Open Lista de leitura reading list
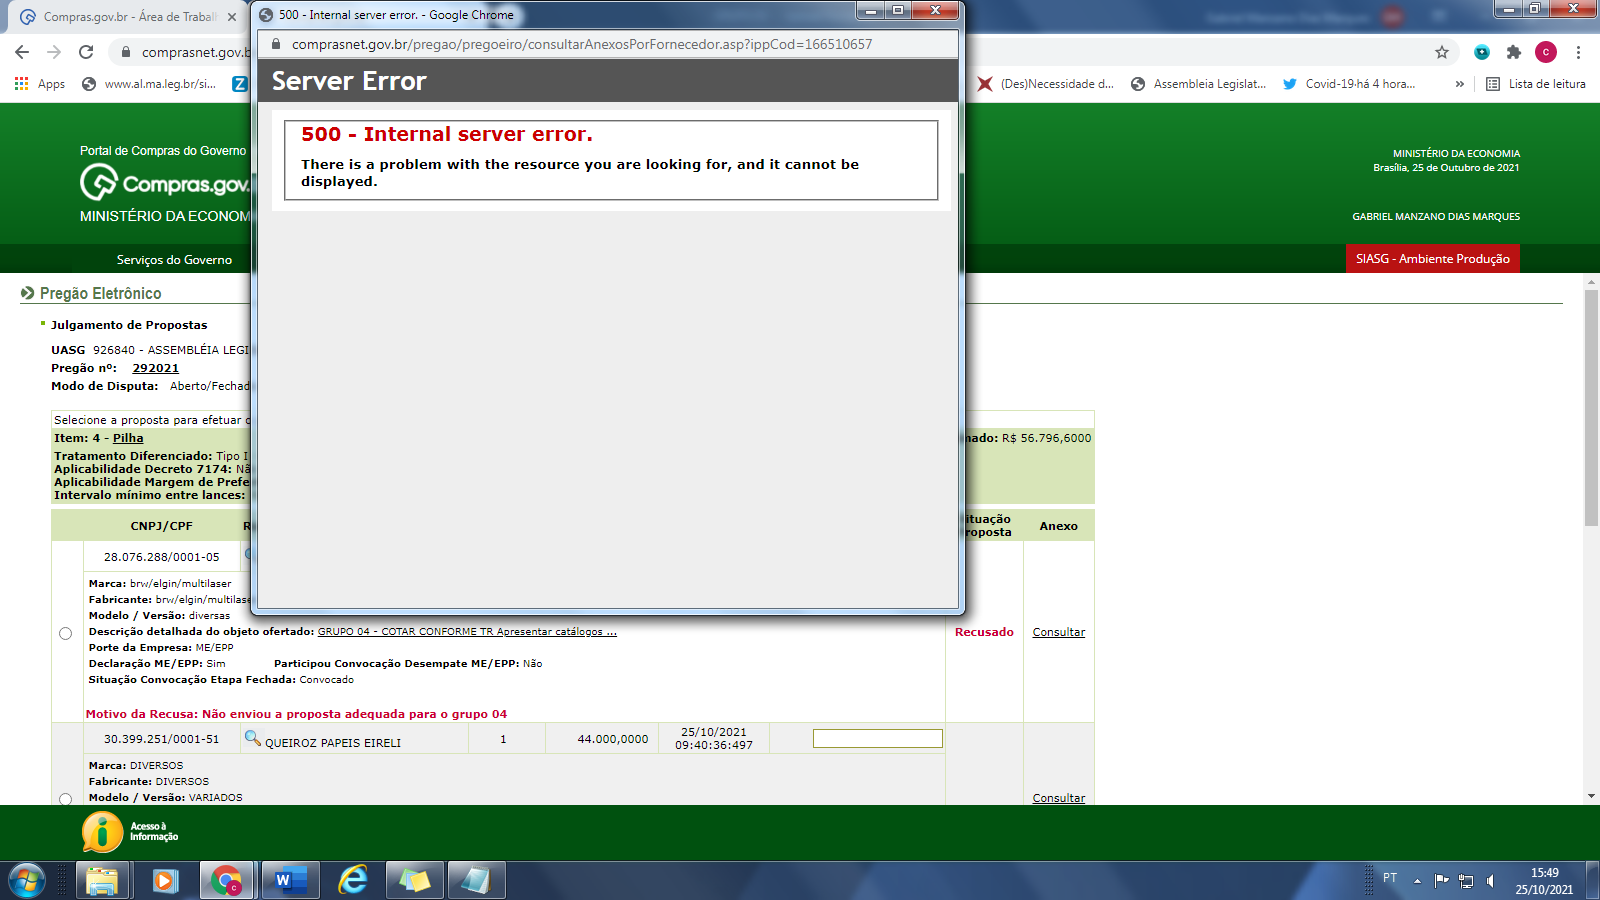The image size is (1600, 900). coord(1536,84)
